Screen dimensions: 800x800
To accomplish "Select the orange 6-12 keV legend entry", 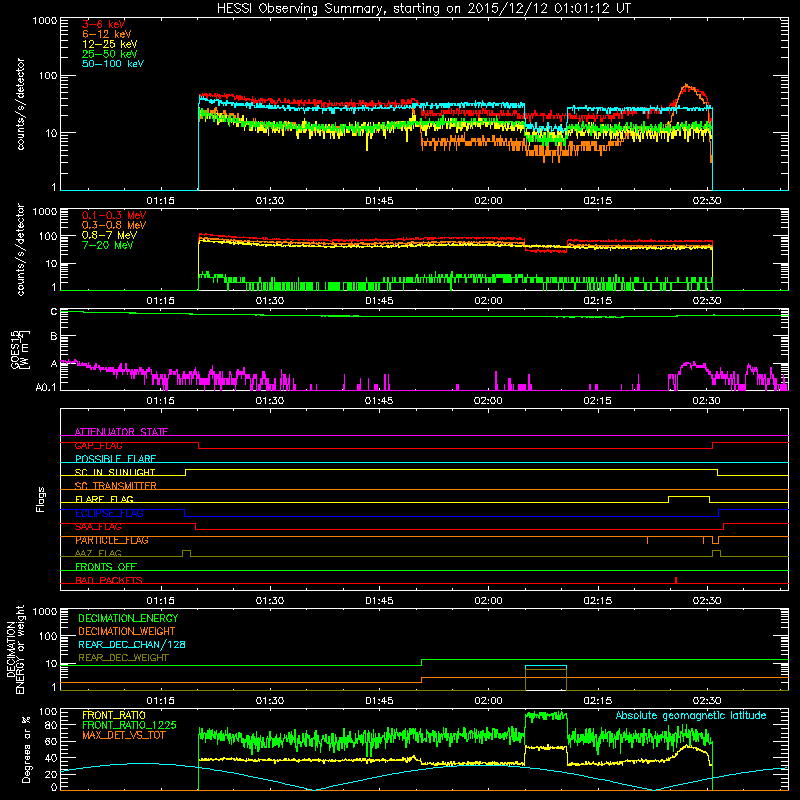I will 107,34.
